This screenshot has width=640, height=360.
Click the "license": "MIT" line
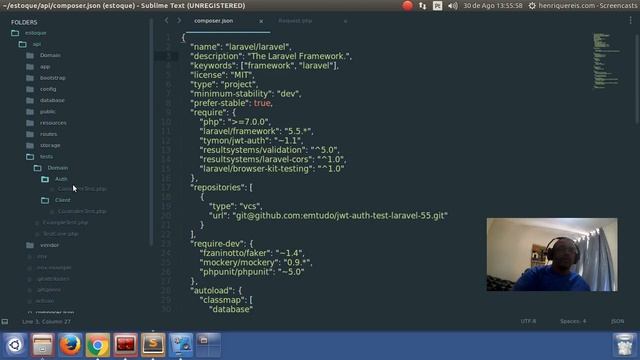222,75
